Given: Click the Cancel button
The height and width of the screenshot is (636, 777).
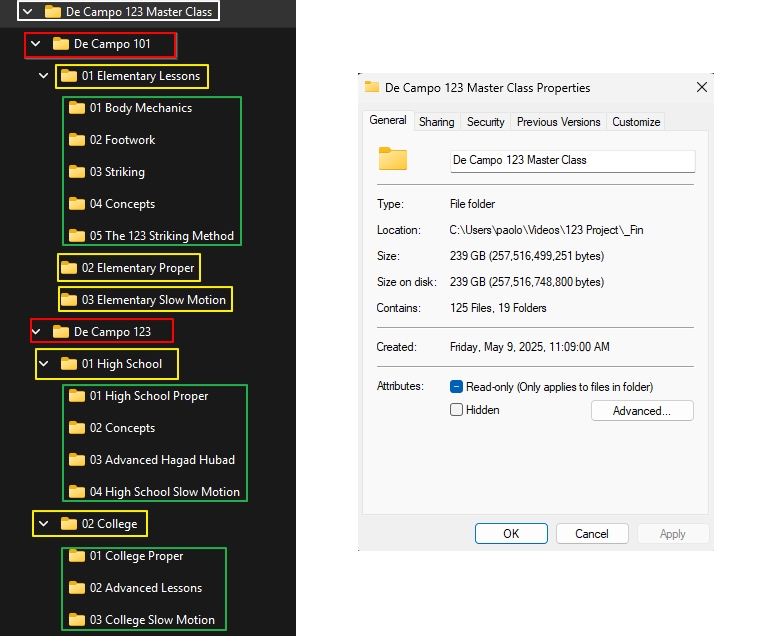Looking at the screenshot, I should coord(592,533).
